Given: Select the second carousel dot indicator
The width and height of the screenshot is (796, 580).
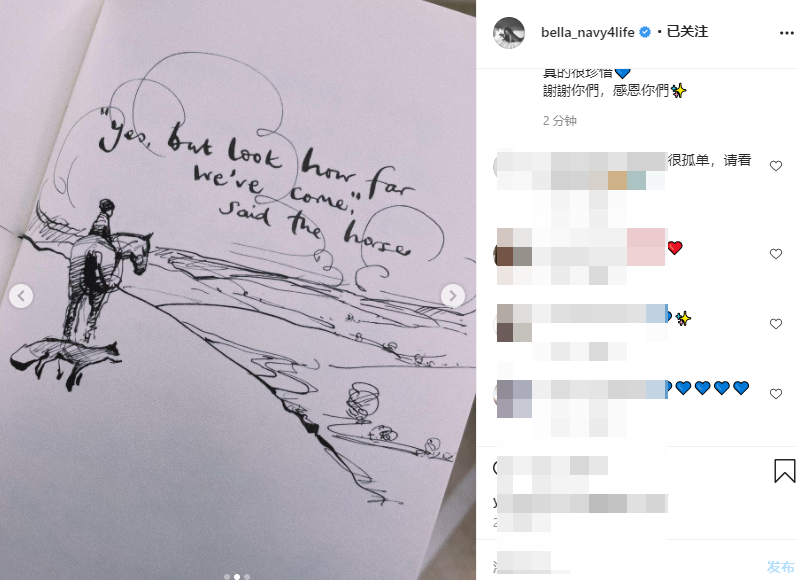Looking at the screenshot, I should point(237,576).
